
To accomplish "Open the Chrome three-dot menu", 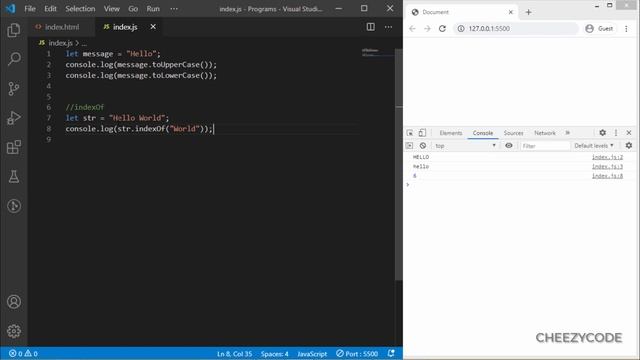I will [x=626, y=29].
